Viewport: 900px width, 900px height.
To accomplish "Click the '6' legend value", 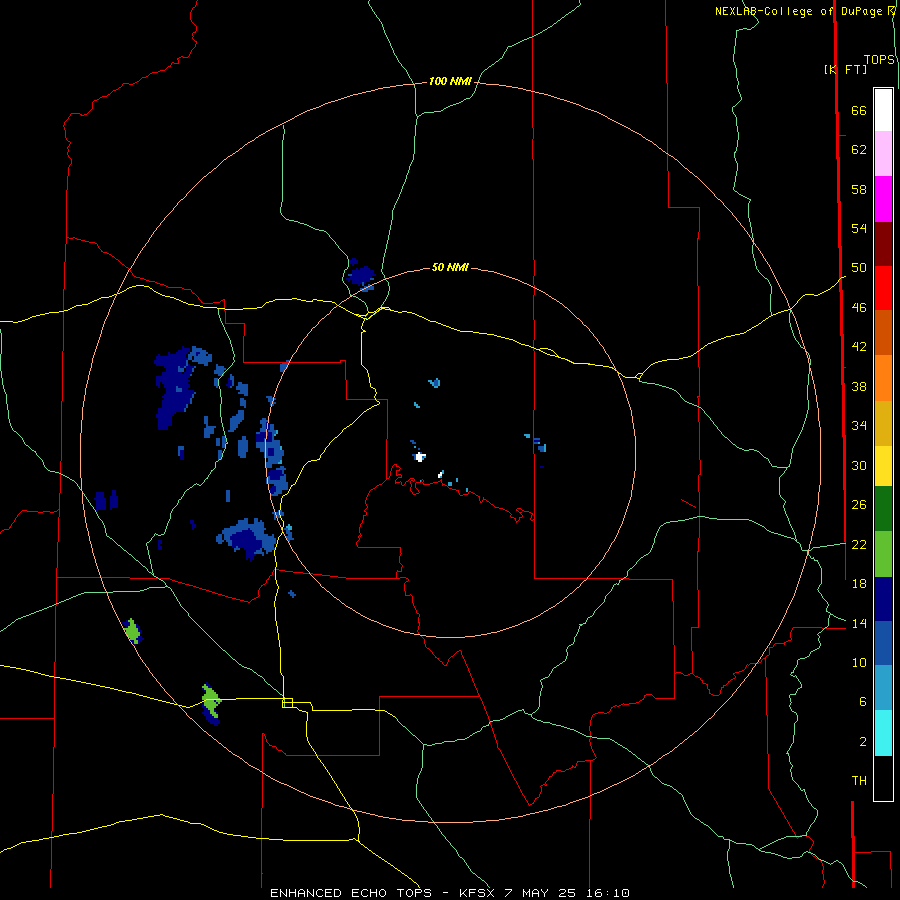I will 863,701.
